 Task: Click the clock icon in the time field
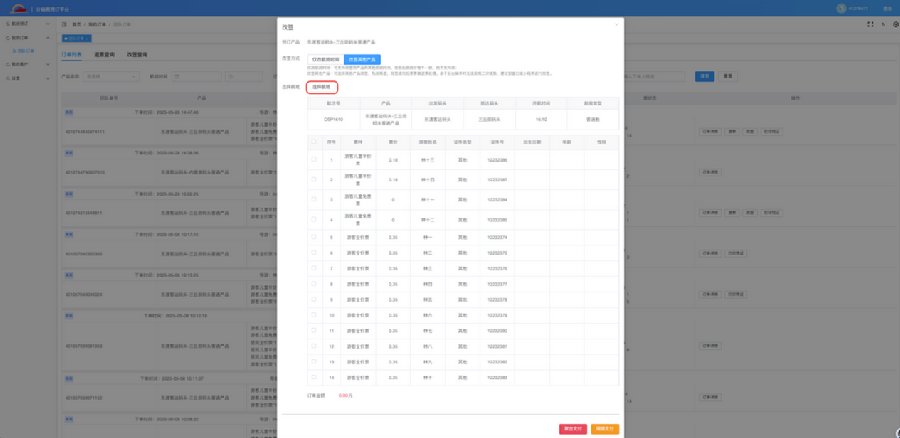230,76
